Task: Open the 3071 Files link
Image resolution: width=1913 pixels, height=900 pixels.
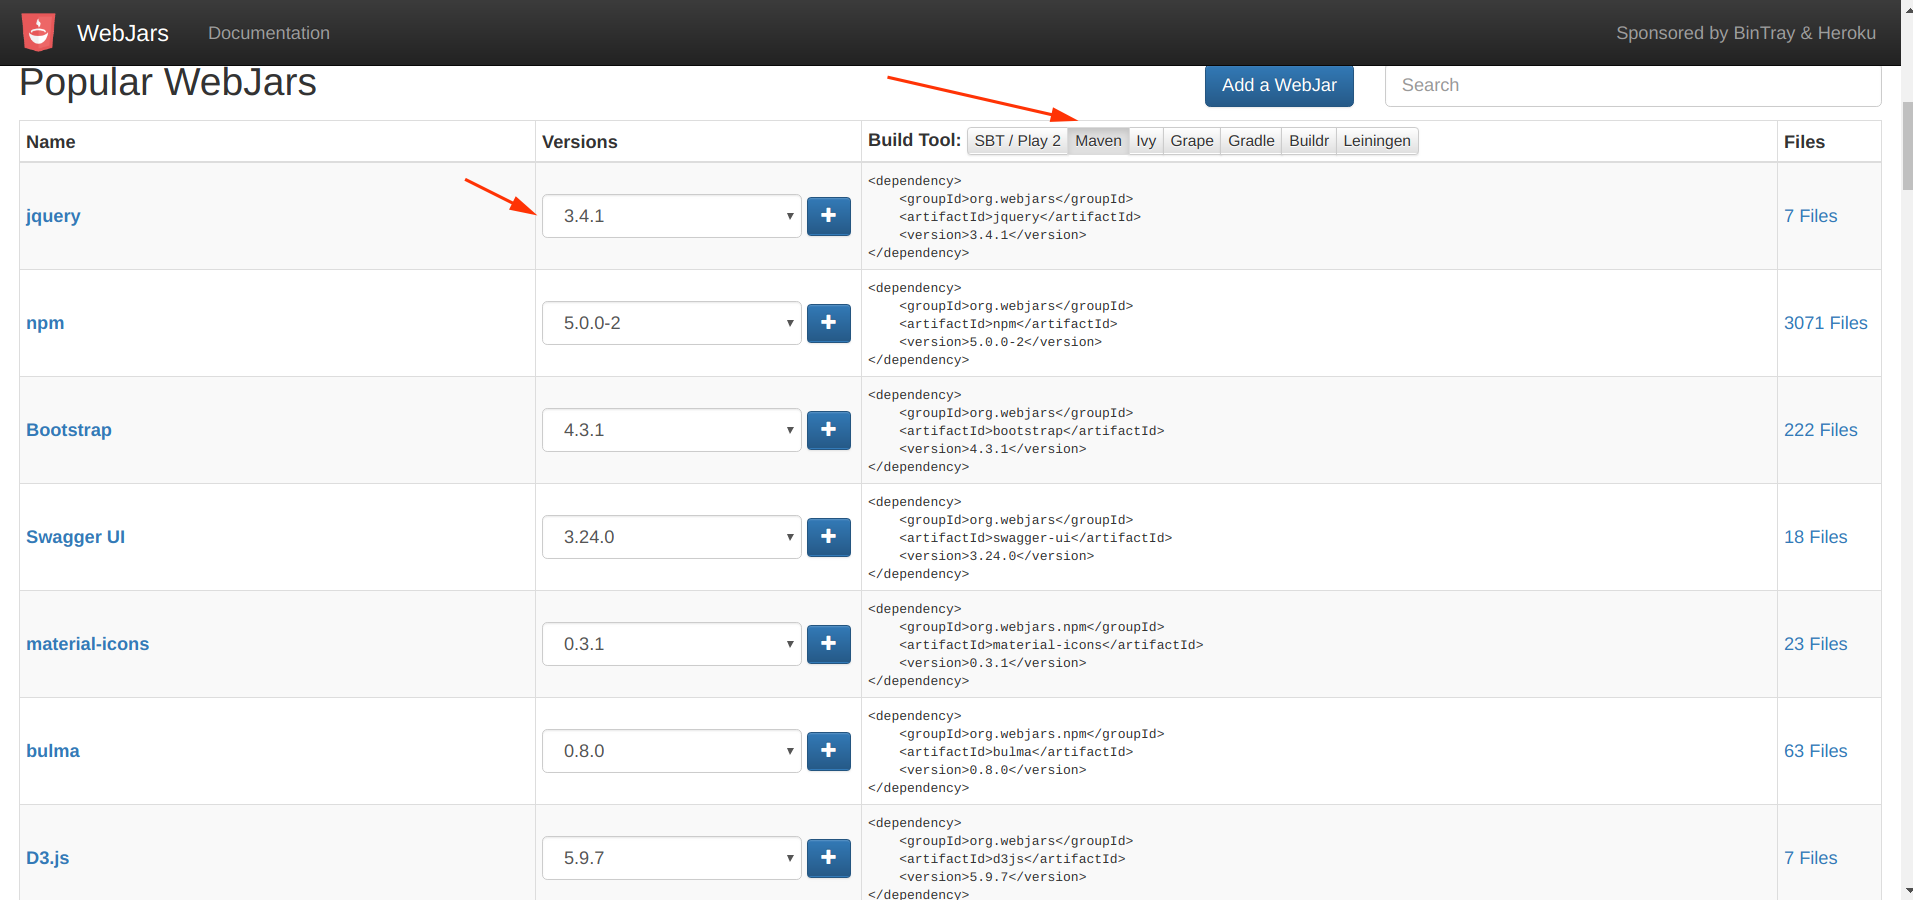Action: pyautogui.click(x=1825, y=323)
